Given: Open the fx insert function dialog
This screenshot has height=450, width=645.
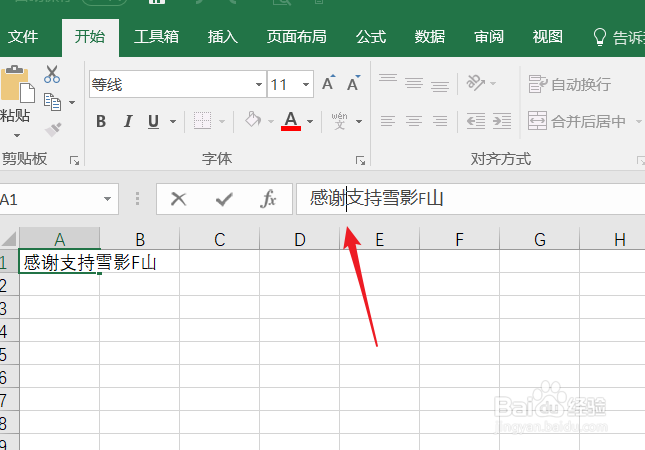Looking at the screenshot, I should 268,199.
